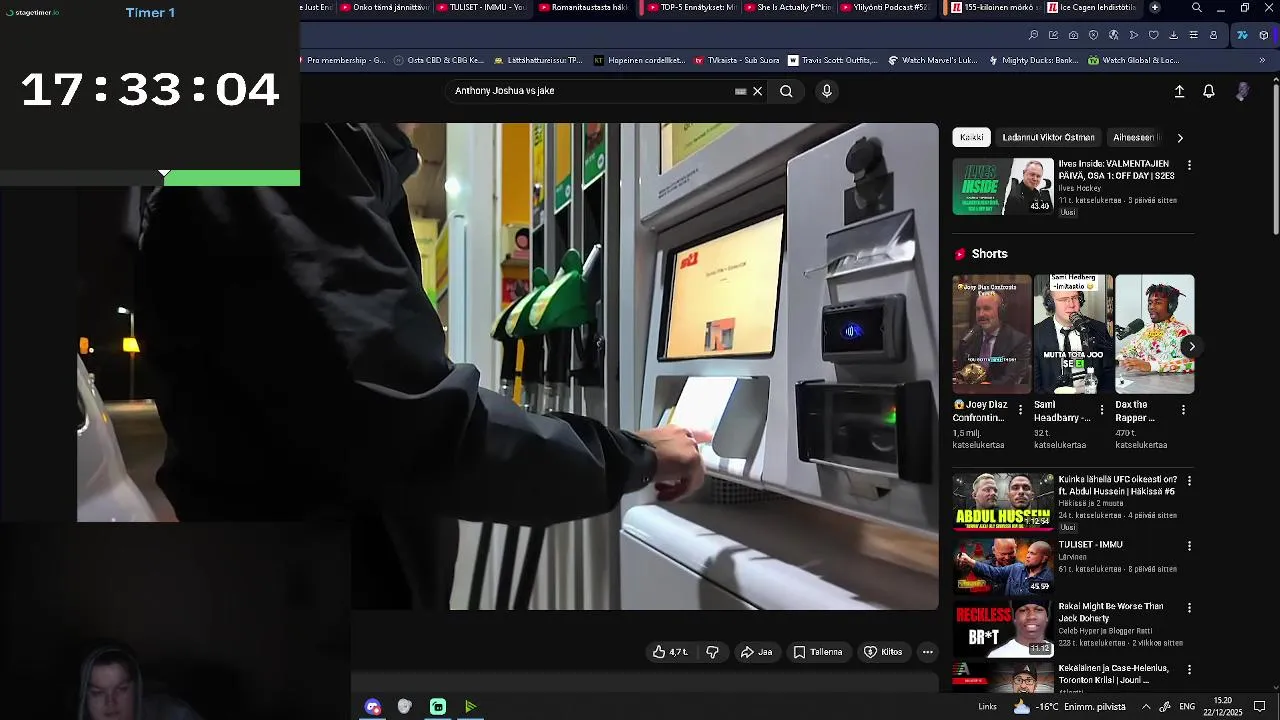Open the purple chat app in taskbar
1280x720 pixels.
[x=373, y=707]
